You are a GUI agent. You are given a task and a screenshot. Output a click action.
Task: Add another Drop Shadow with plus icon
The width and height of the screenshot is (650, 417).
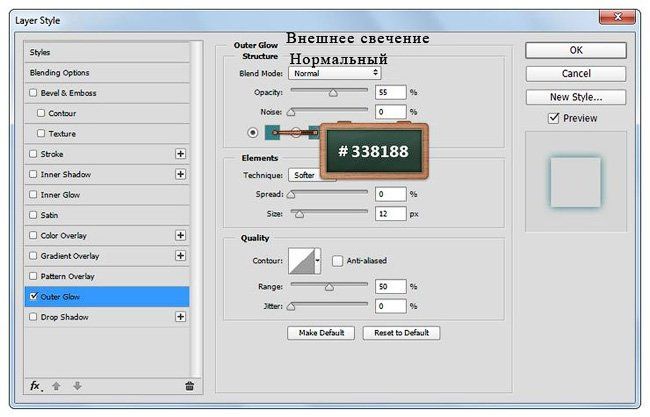click(180, 317)
